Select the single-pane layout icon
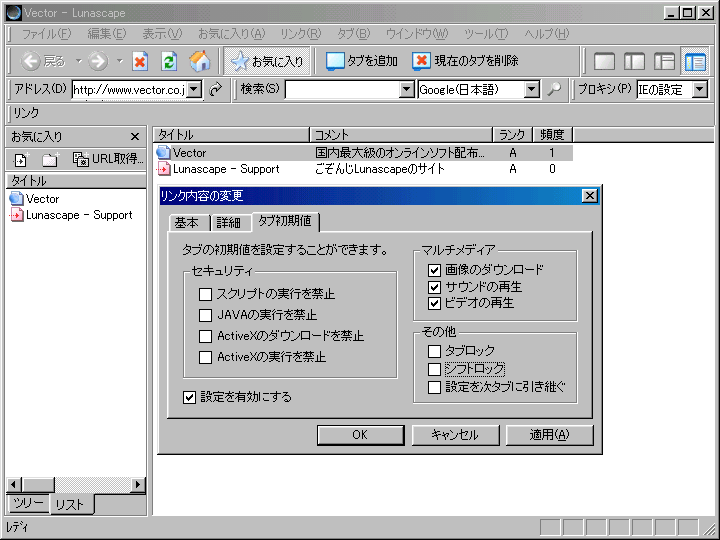 pos(604,61)
